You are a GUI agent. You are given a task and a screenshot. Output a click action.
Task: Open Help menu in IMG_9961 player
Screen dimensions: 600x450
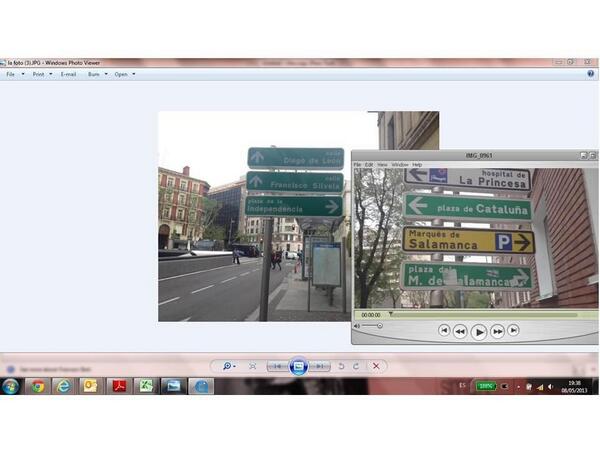tap(417, 165)
